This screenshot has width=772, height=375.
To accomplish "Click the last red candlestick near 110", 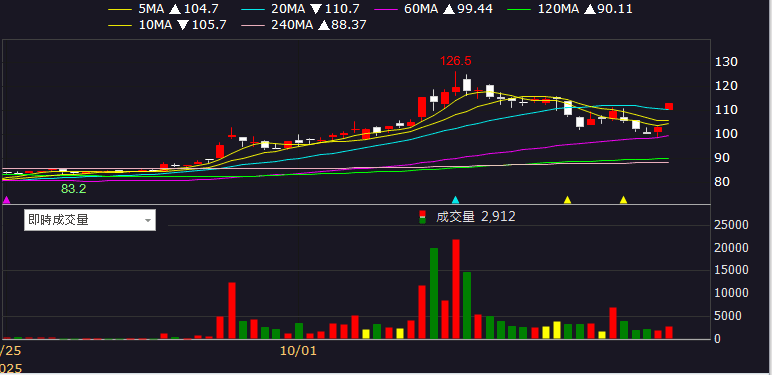I will click(x=669, y=106).
